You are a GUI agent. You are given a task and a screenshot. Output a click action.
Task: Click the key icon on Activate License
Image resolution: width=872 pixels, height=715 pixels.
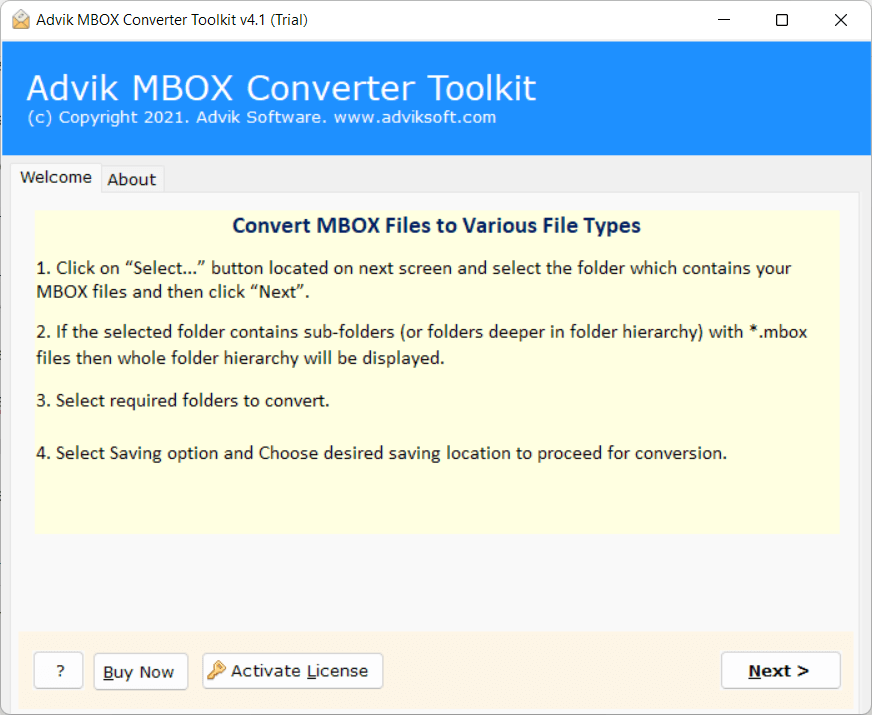coord(216,671)
